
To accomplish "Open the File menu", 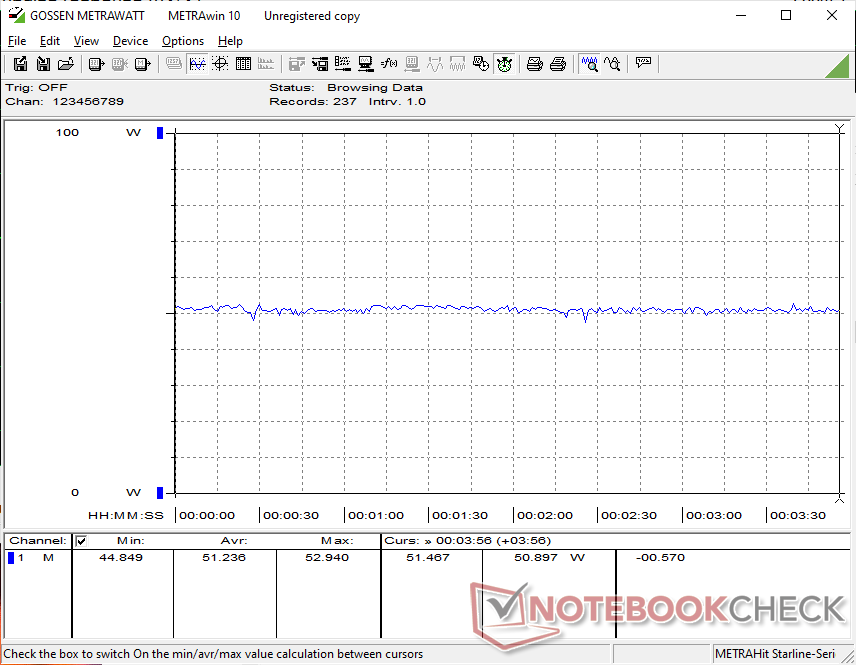I will [x=17, y=41].
